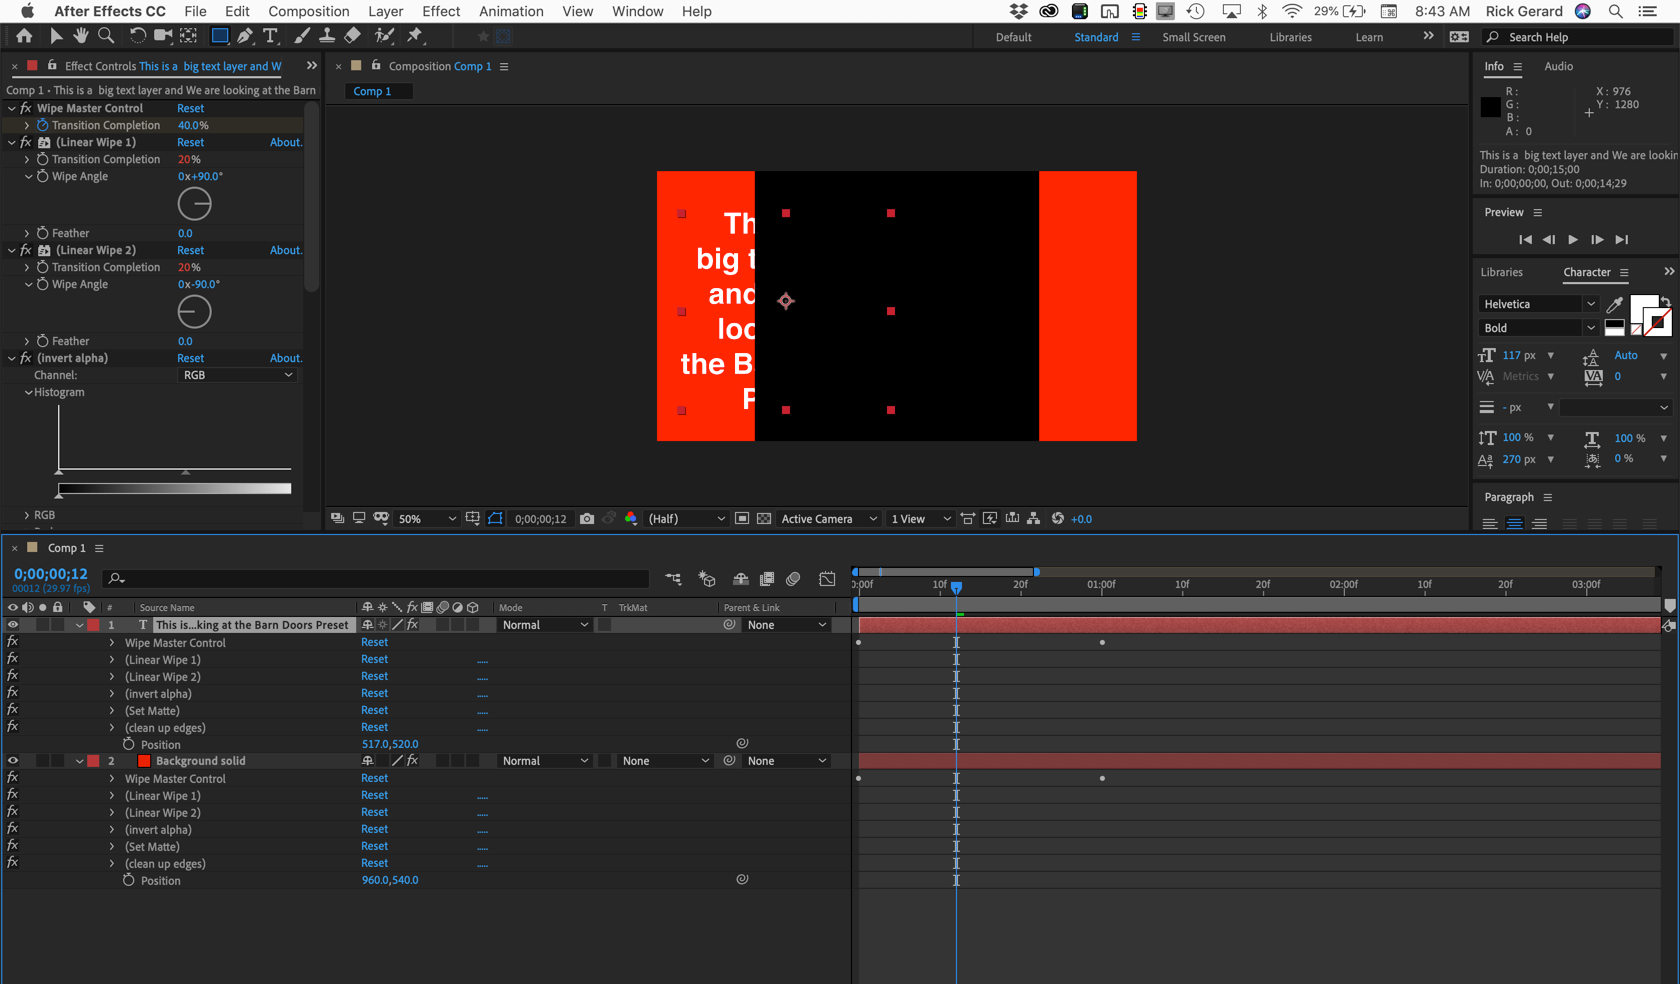
Task: Click red label swatch of Background solid
Action: click(93, 761)
